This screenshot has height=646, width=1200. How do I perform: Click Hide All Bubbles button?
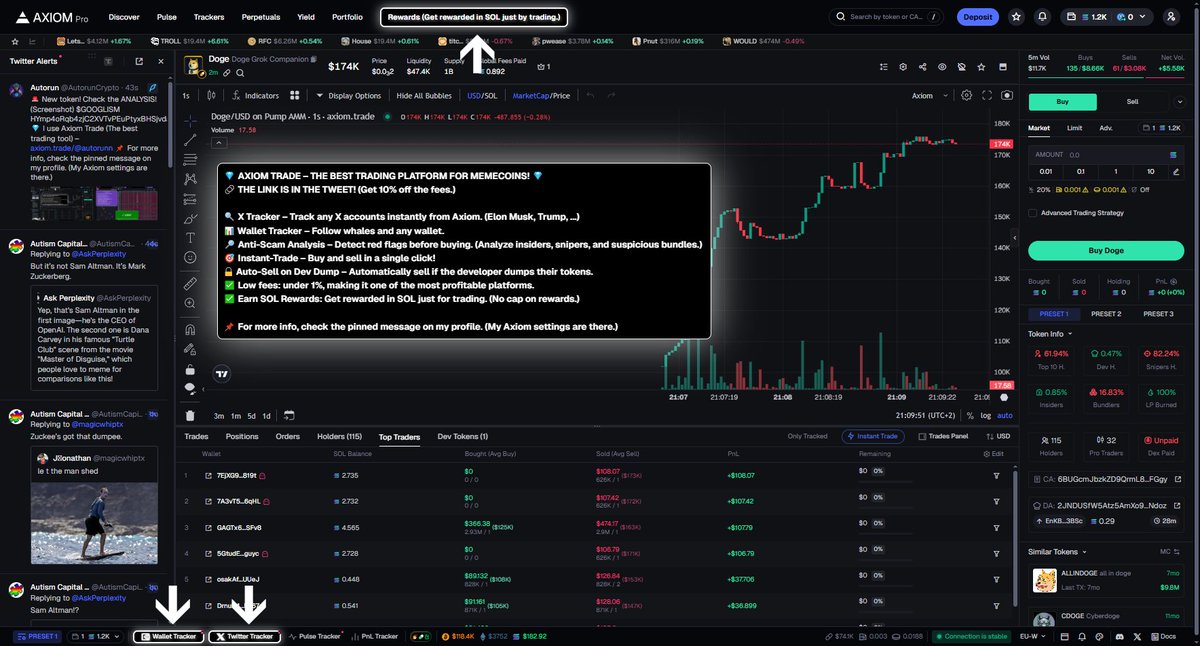pyautogui.click(x=424, y=96)
